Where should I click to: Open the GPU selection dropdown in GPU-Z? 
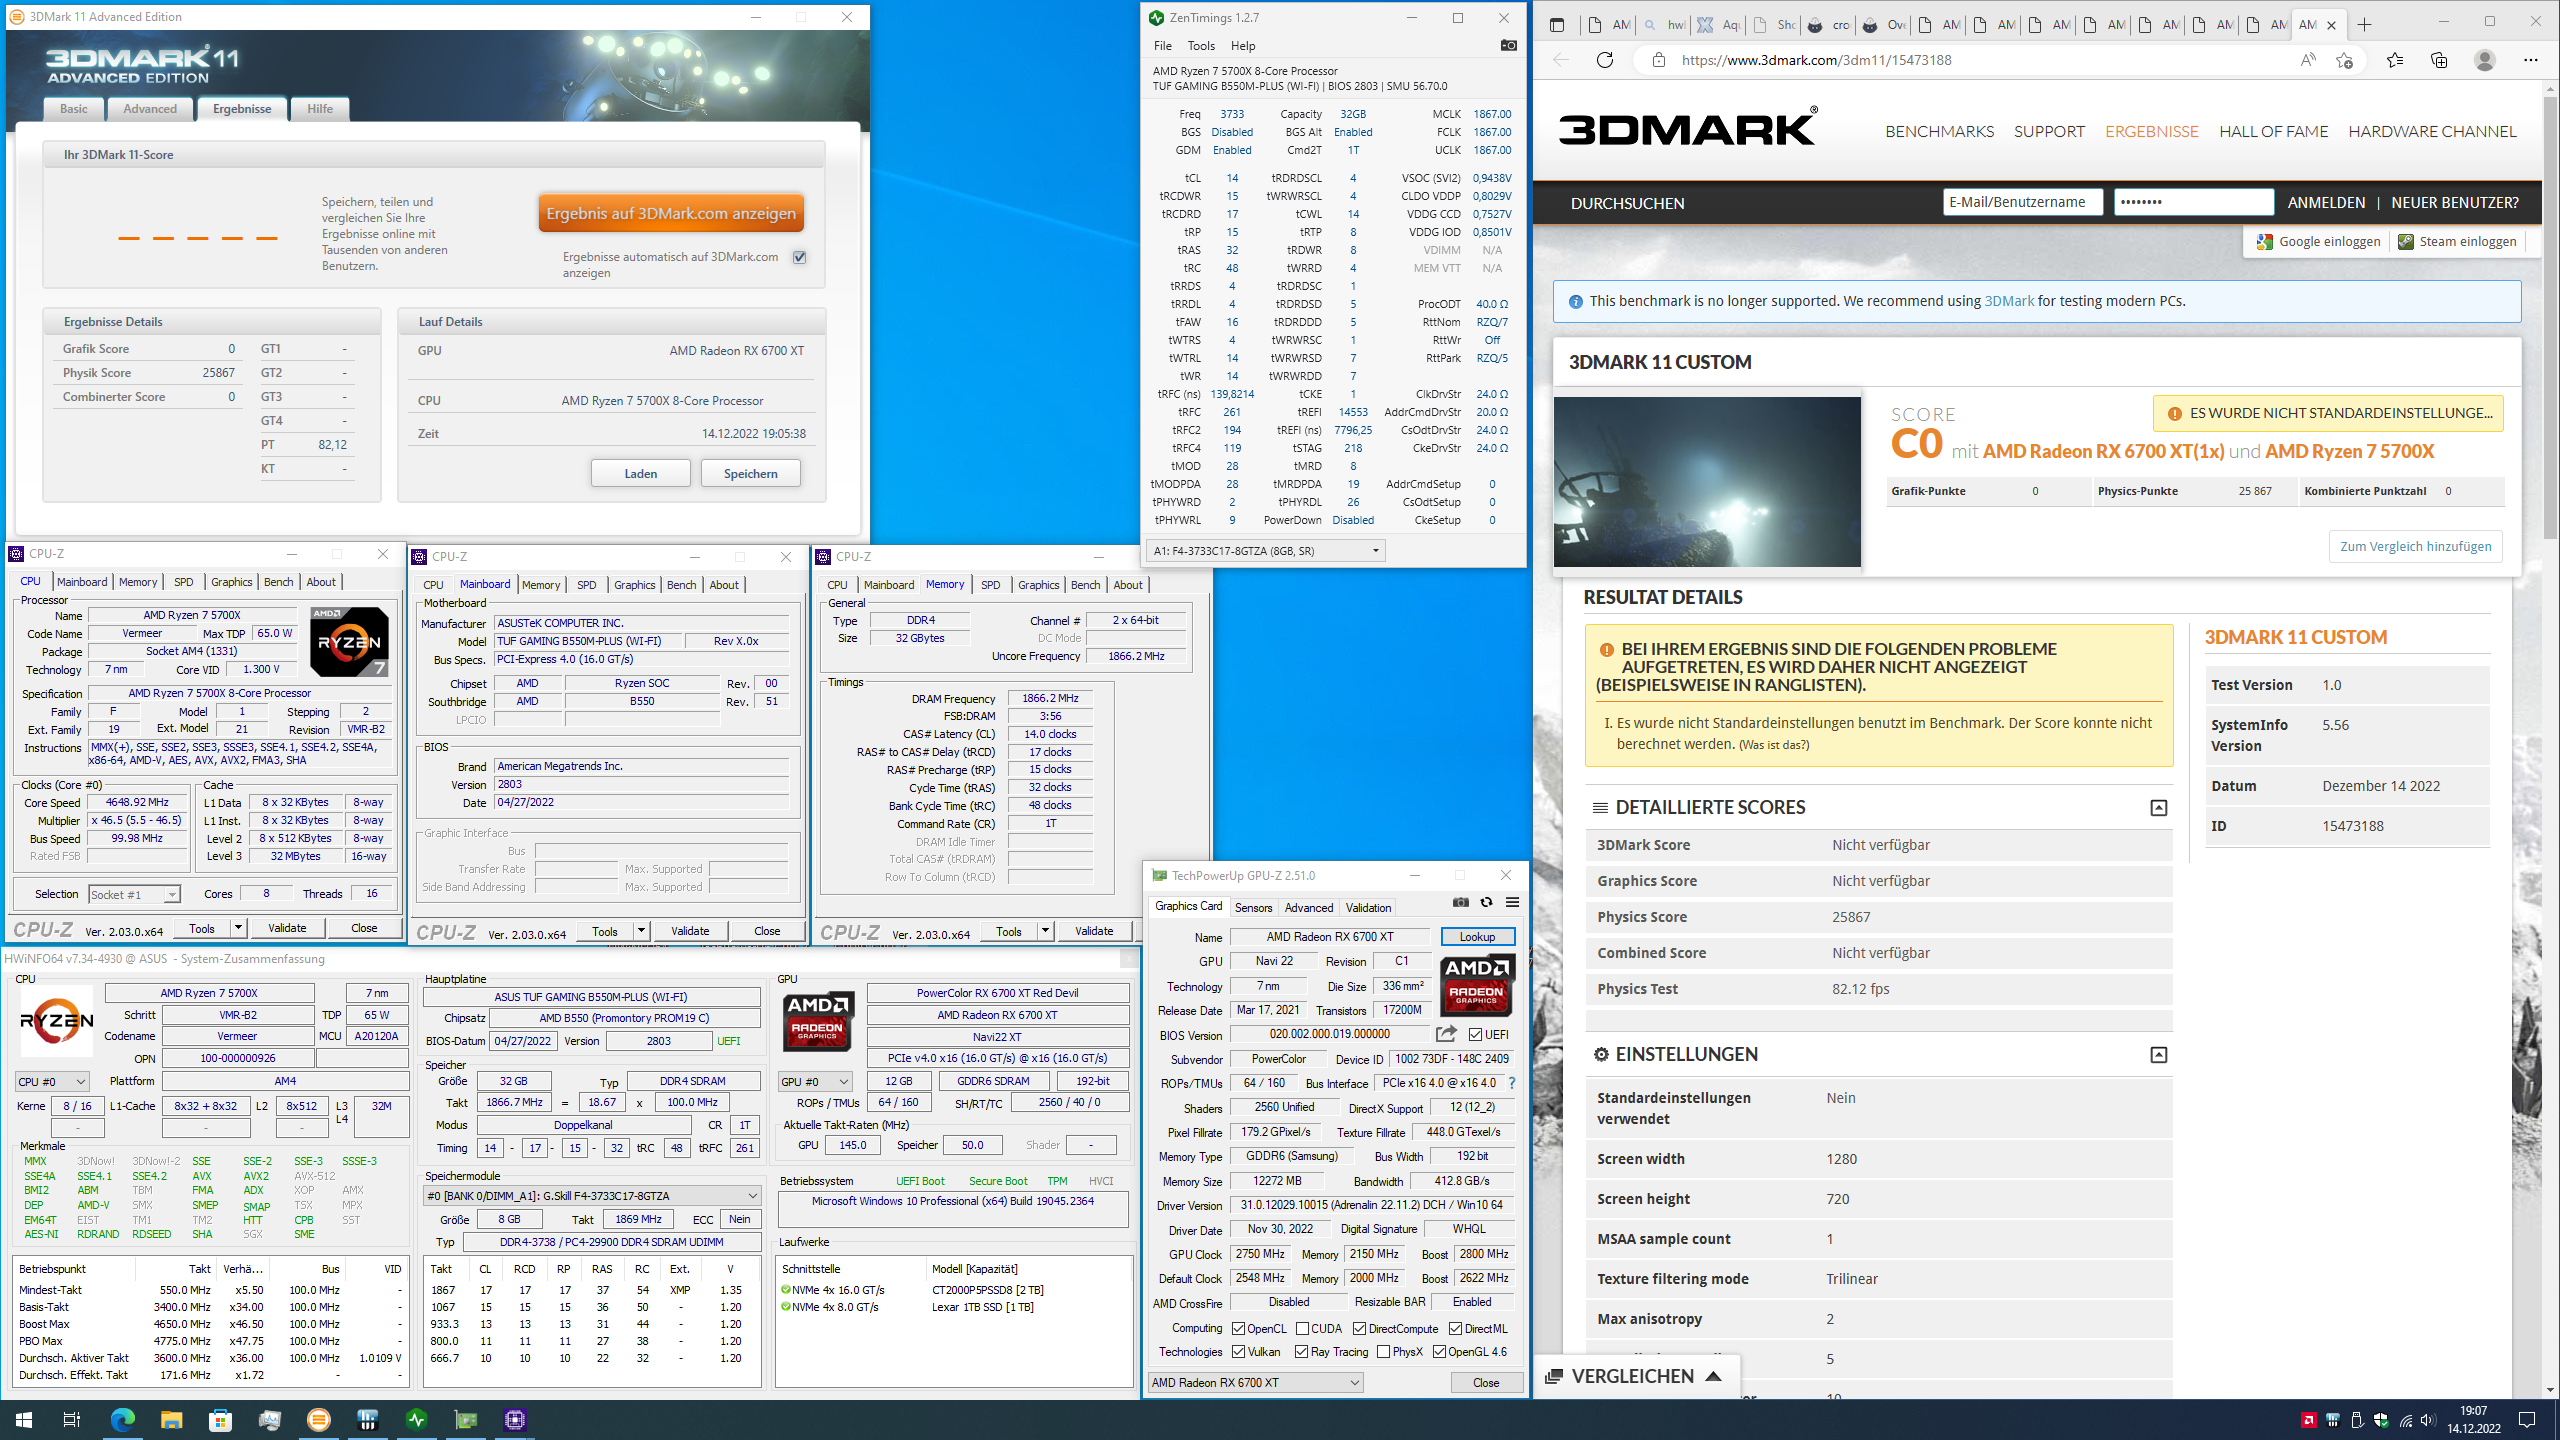coord(1255,1382)
